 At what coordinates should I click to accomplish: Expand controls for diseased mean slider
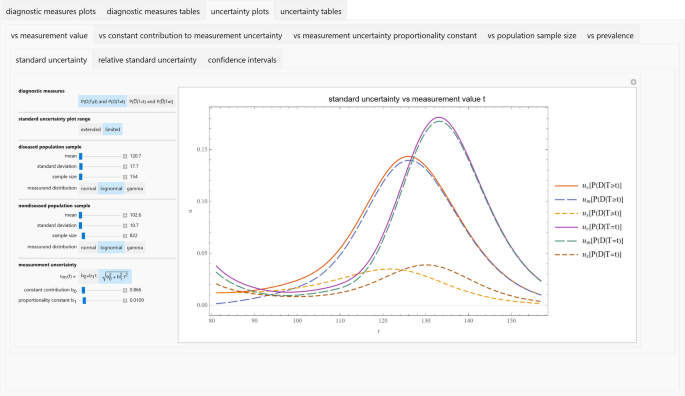click(x=125, y=156)
